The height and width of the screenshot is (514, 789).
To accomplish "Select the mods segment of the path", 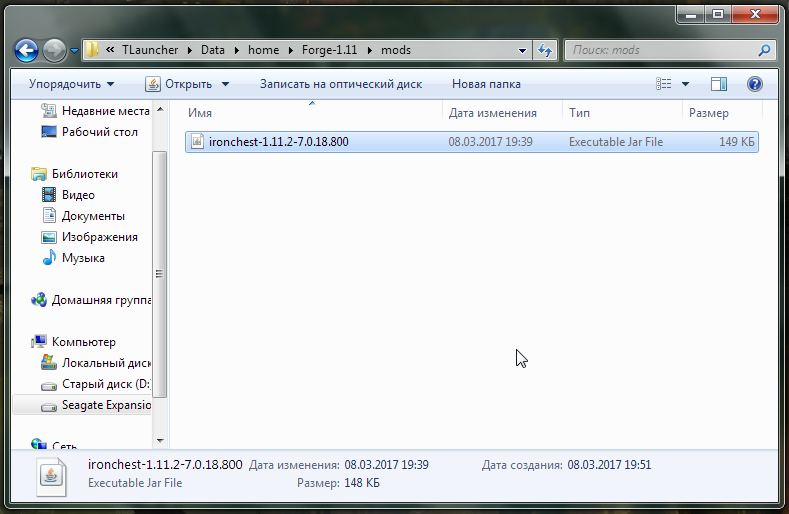I will pyautogui.click(x=396, y=50).
